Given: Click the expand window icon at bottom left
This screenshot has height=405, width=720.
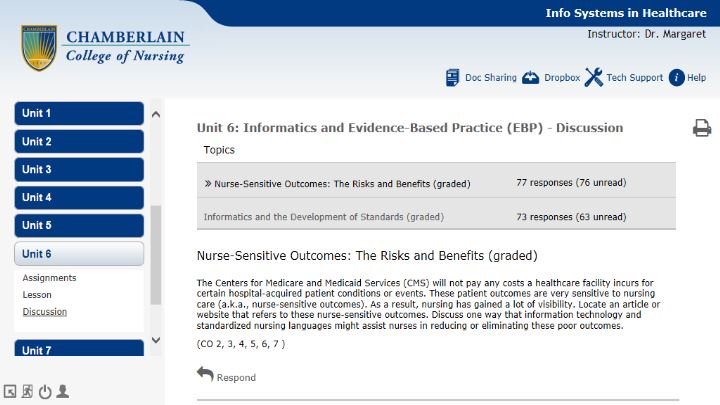Looking at the screenshot, I should click(x=10, y=392).
